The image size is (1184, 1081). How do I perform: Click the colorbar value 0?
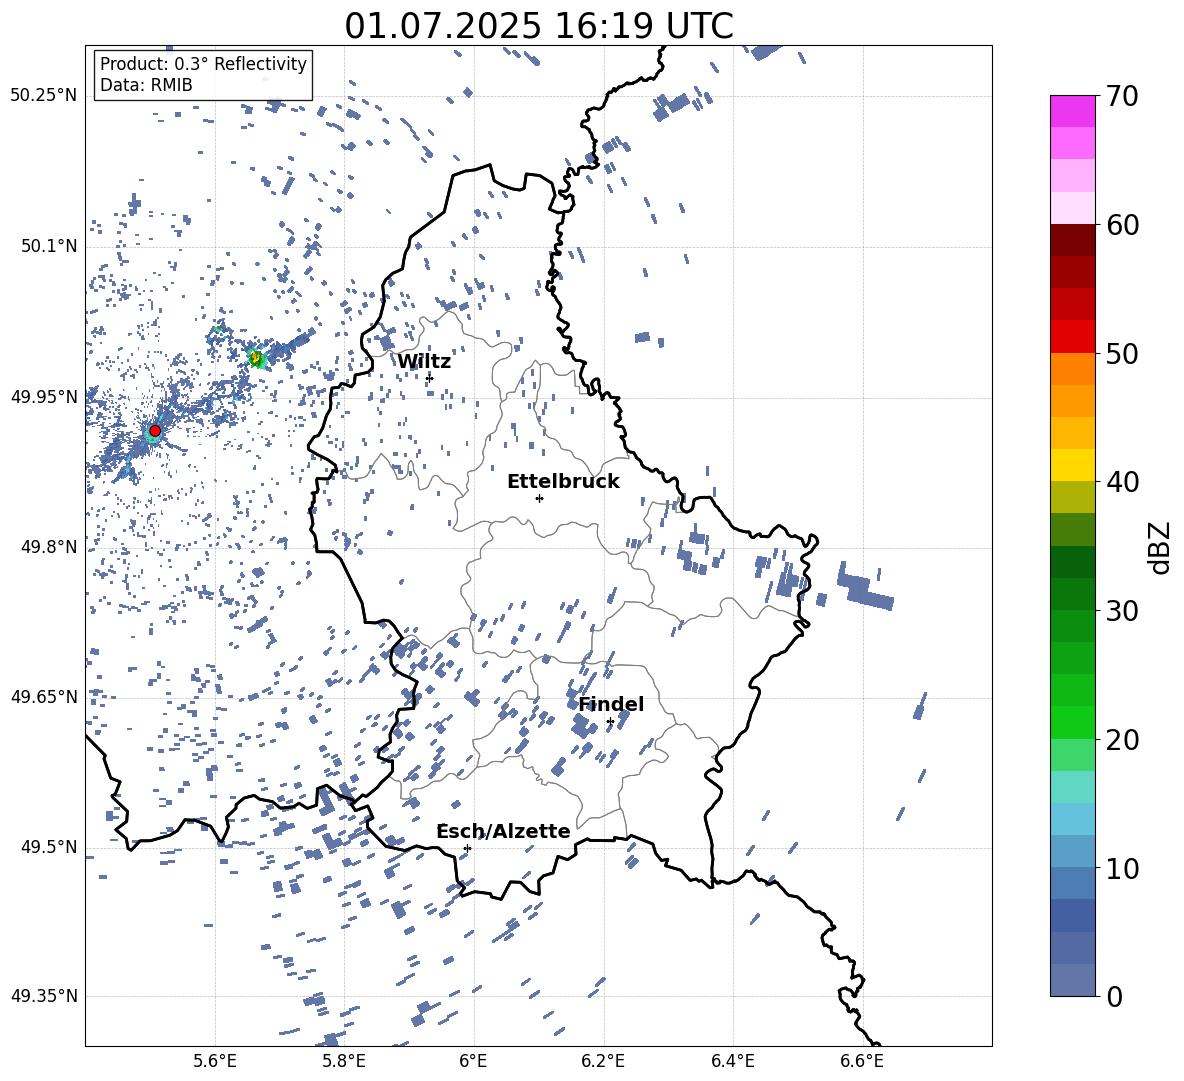(x=1114, y=996)
